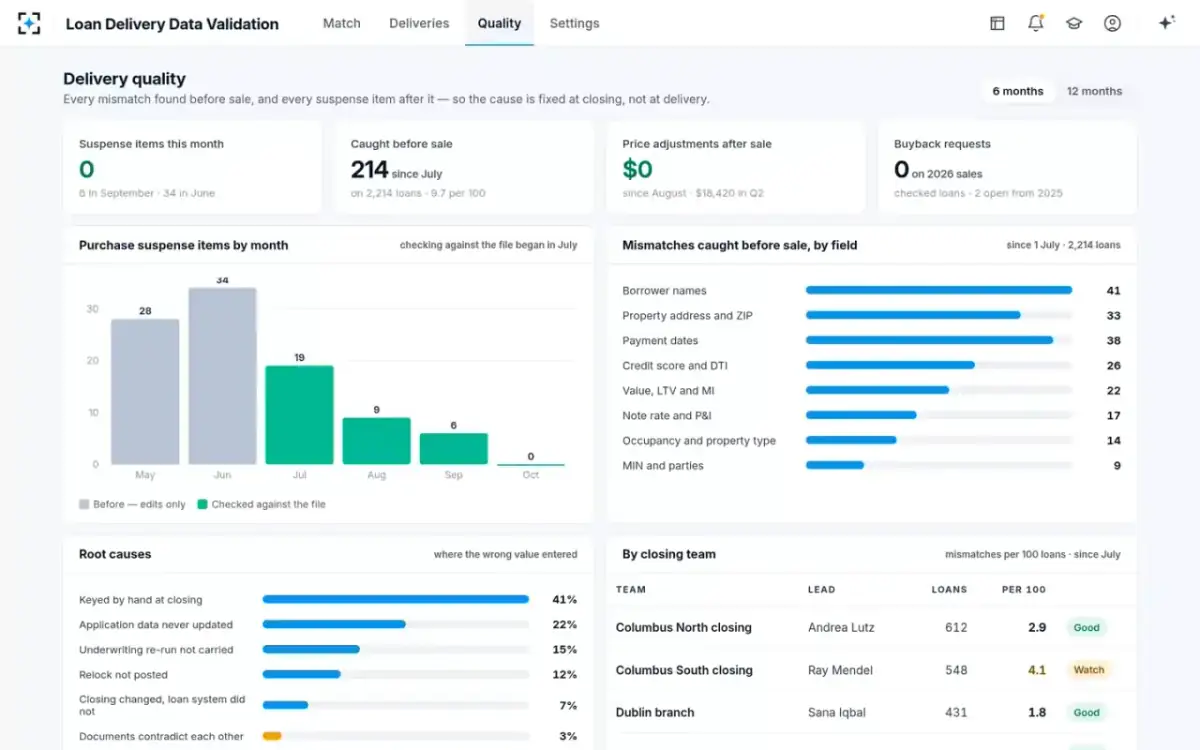
Task: Toggle the 'Checked against the file' legend item
Action: (261, 504)
